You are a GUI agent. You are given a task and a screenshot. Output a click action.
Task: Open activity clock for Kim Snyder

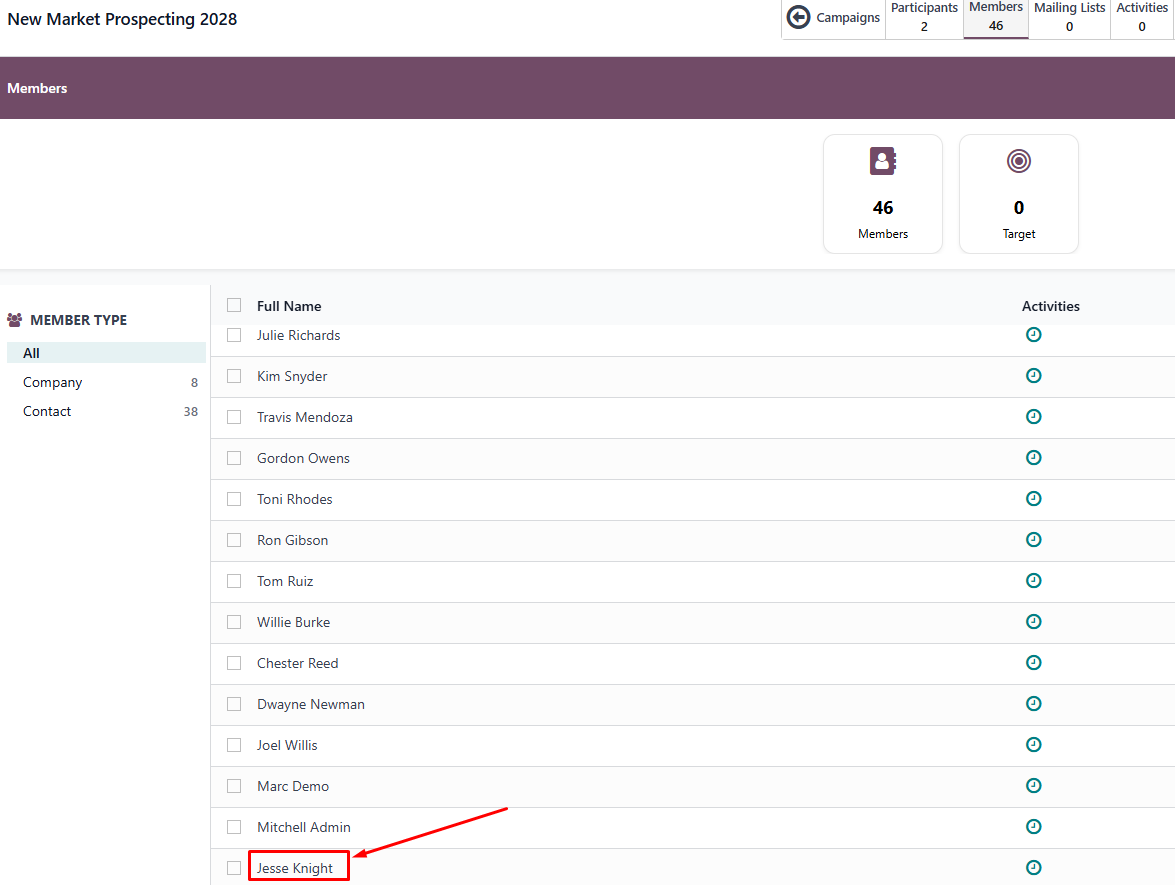coord(1034,376)
